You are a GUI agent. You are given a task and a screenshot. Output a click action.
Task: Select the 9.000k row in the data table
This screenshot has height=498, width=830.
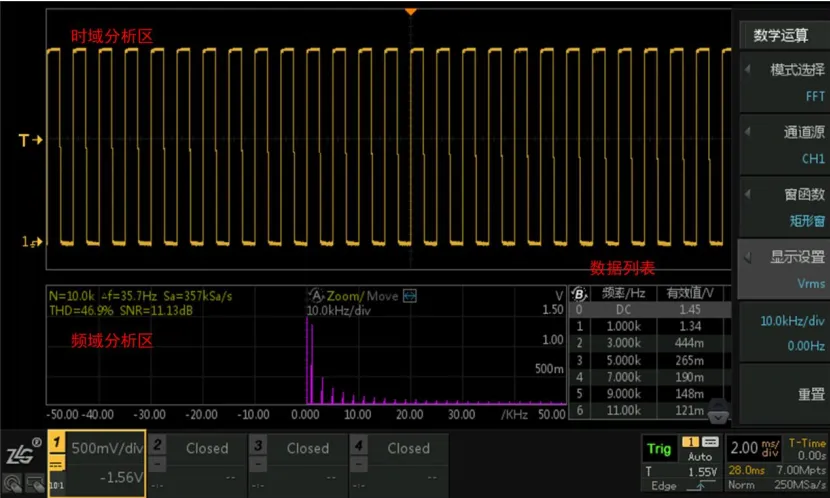tap(650, 394)
